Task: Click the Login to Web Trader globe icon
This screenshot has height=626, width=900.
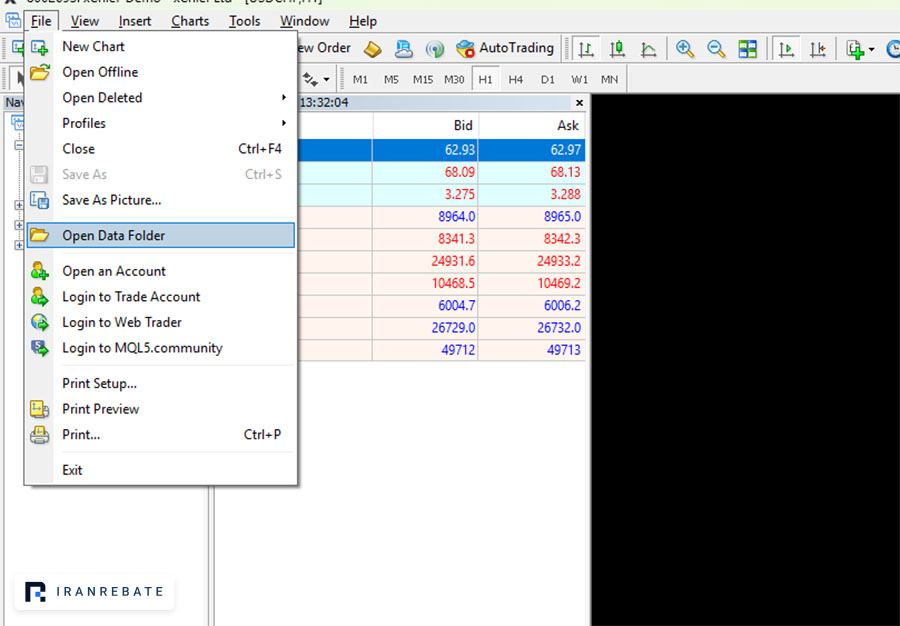Action: 40,322
